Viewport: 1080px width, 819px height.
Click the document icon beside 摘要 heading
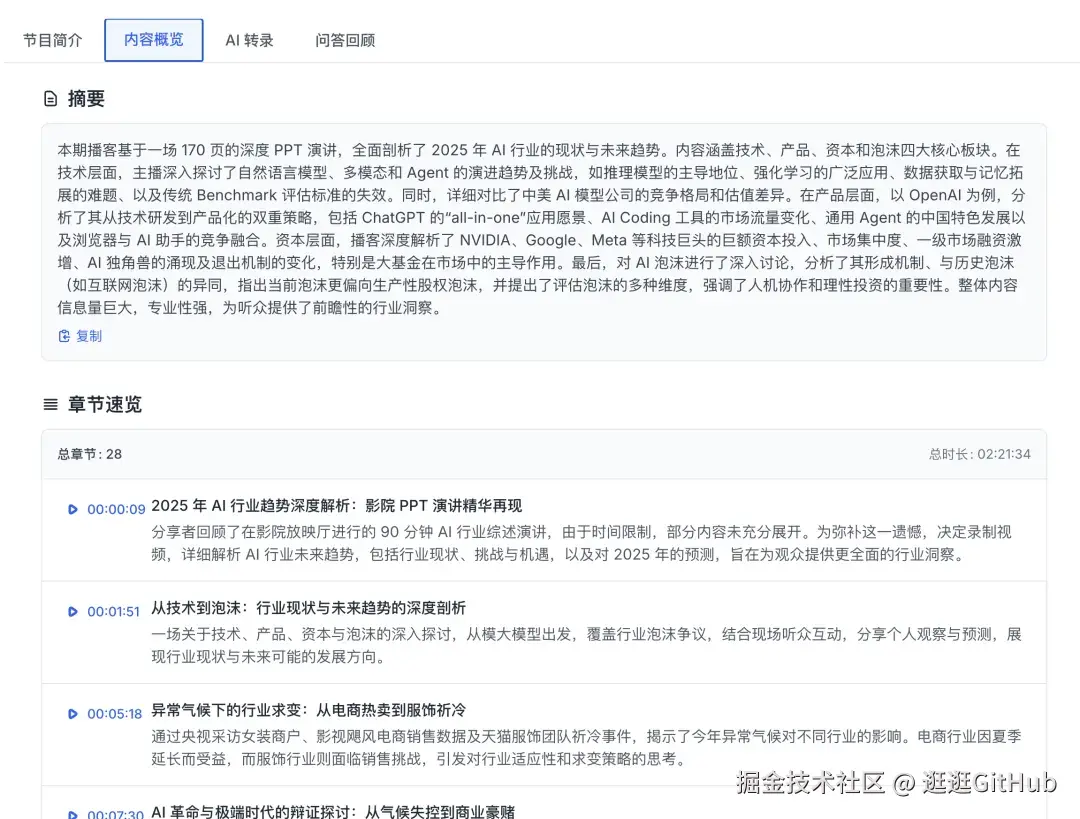coord(50,98)
